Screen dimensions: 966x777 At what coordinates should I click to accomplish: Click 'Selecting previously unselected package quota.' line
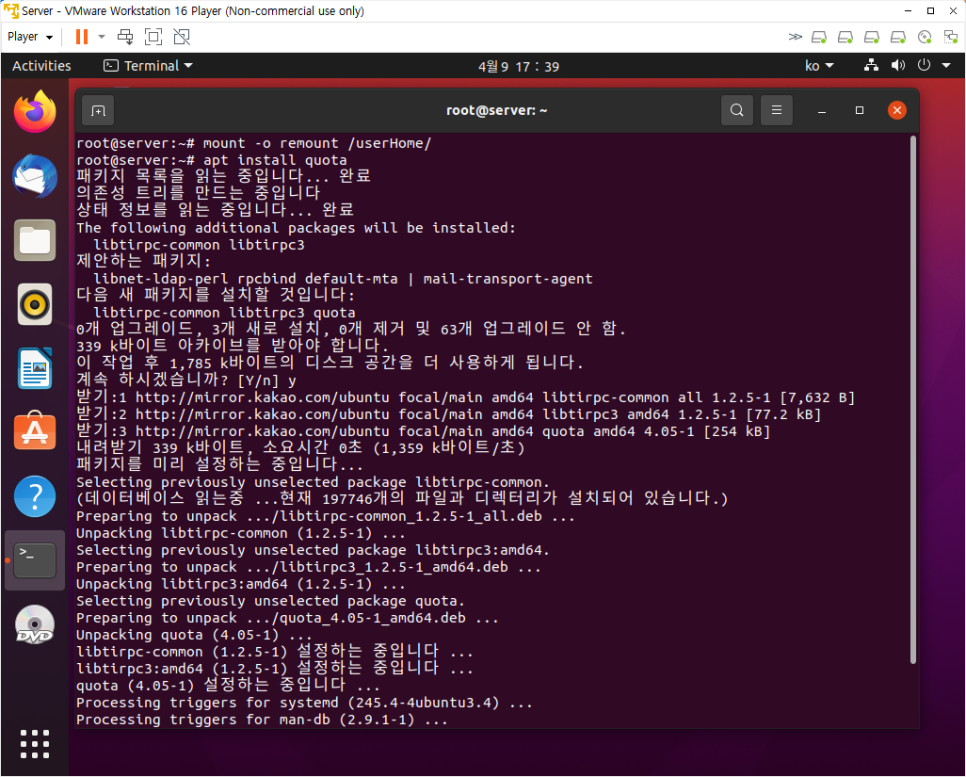click(x=270, y=601)
